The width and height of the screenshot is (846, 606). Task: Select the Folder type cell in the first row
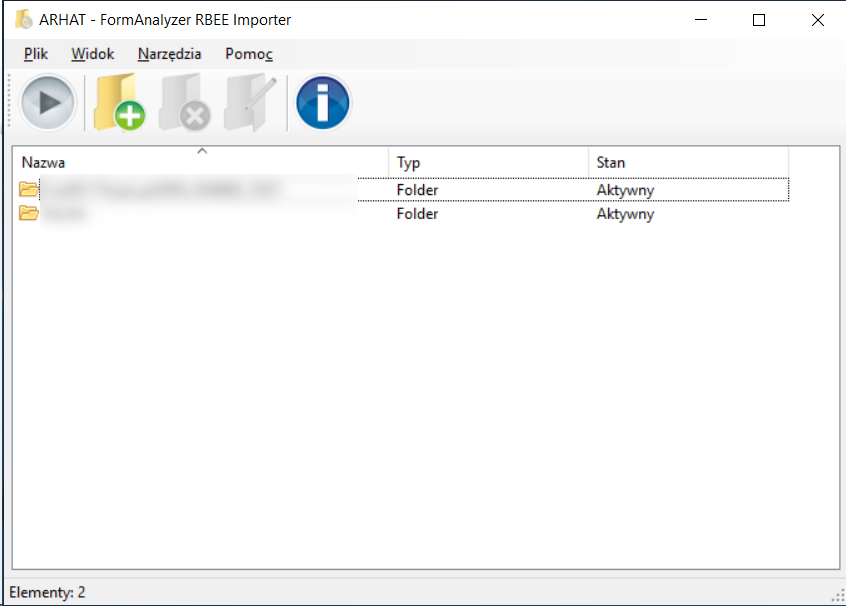pyautogui.click(x=417, y=190)
